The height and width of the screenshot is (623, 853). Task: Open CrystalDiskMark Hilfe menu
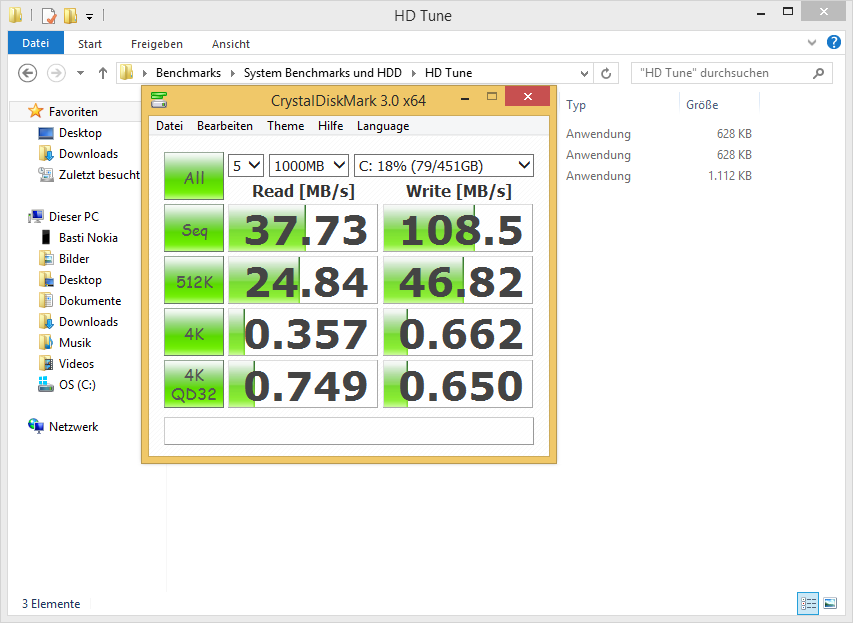click(330, 126)
